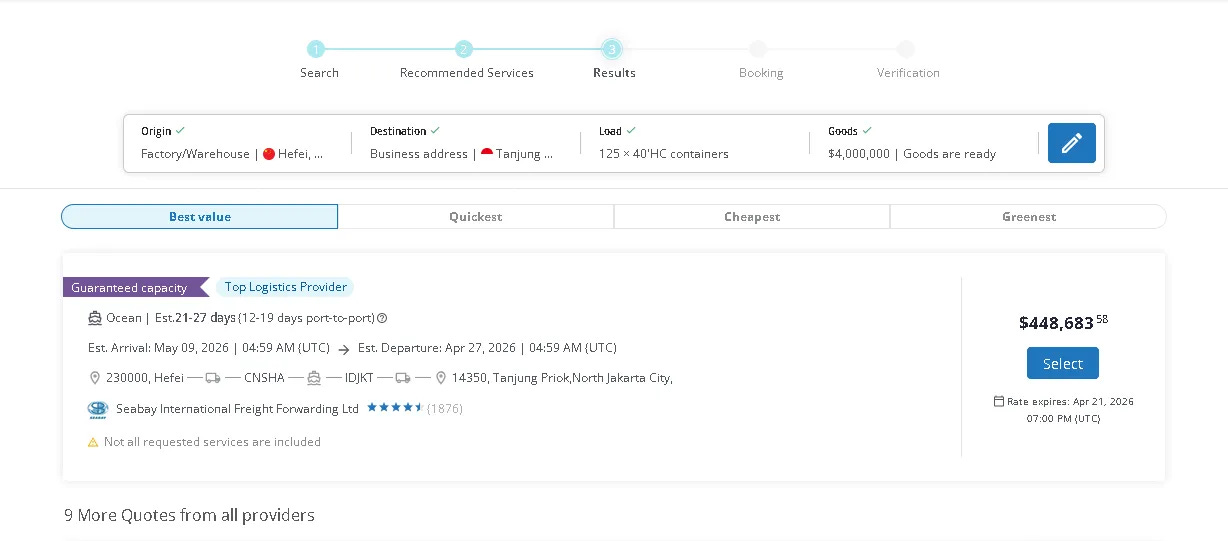Click the Select button for the $448,683 quote
Screen dimensions: 1228x541
(1063, 363)
